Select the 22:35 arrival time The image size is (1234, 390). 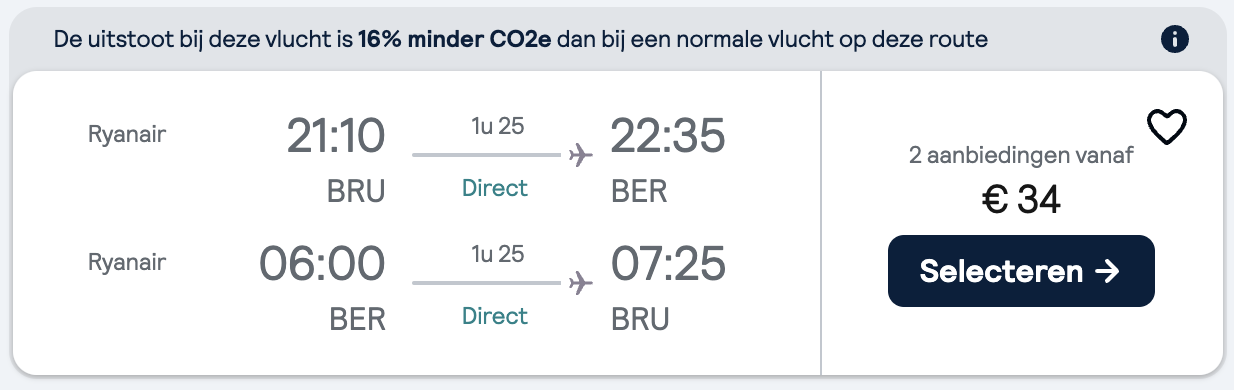point(667,136)
